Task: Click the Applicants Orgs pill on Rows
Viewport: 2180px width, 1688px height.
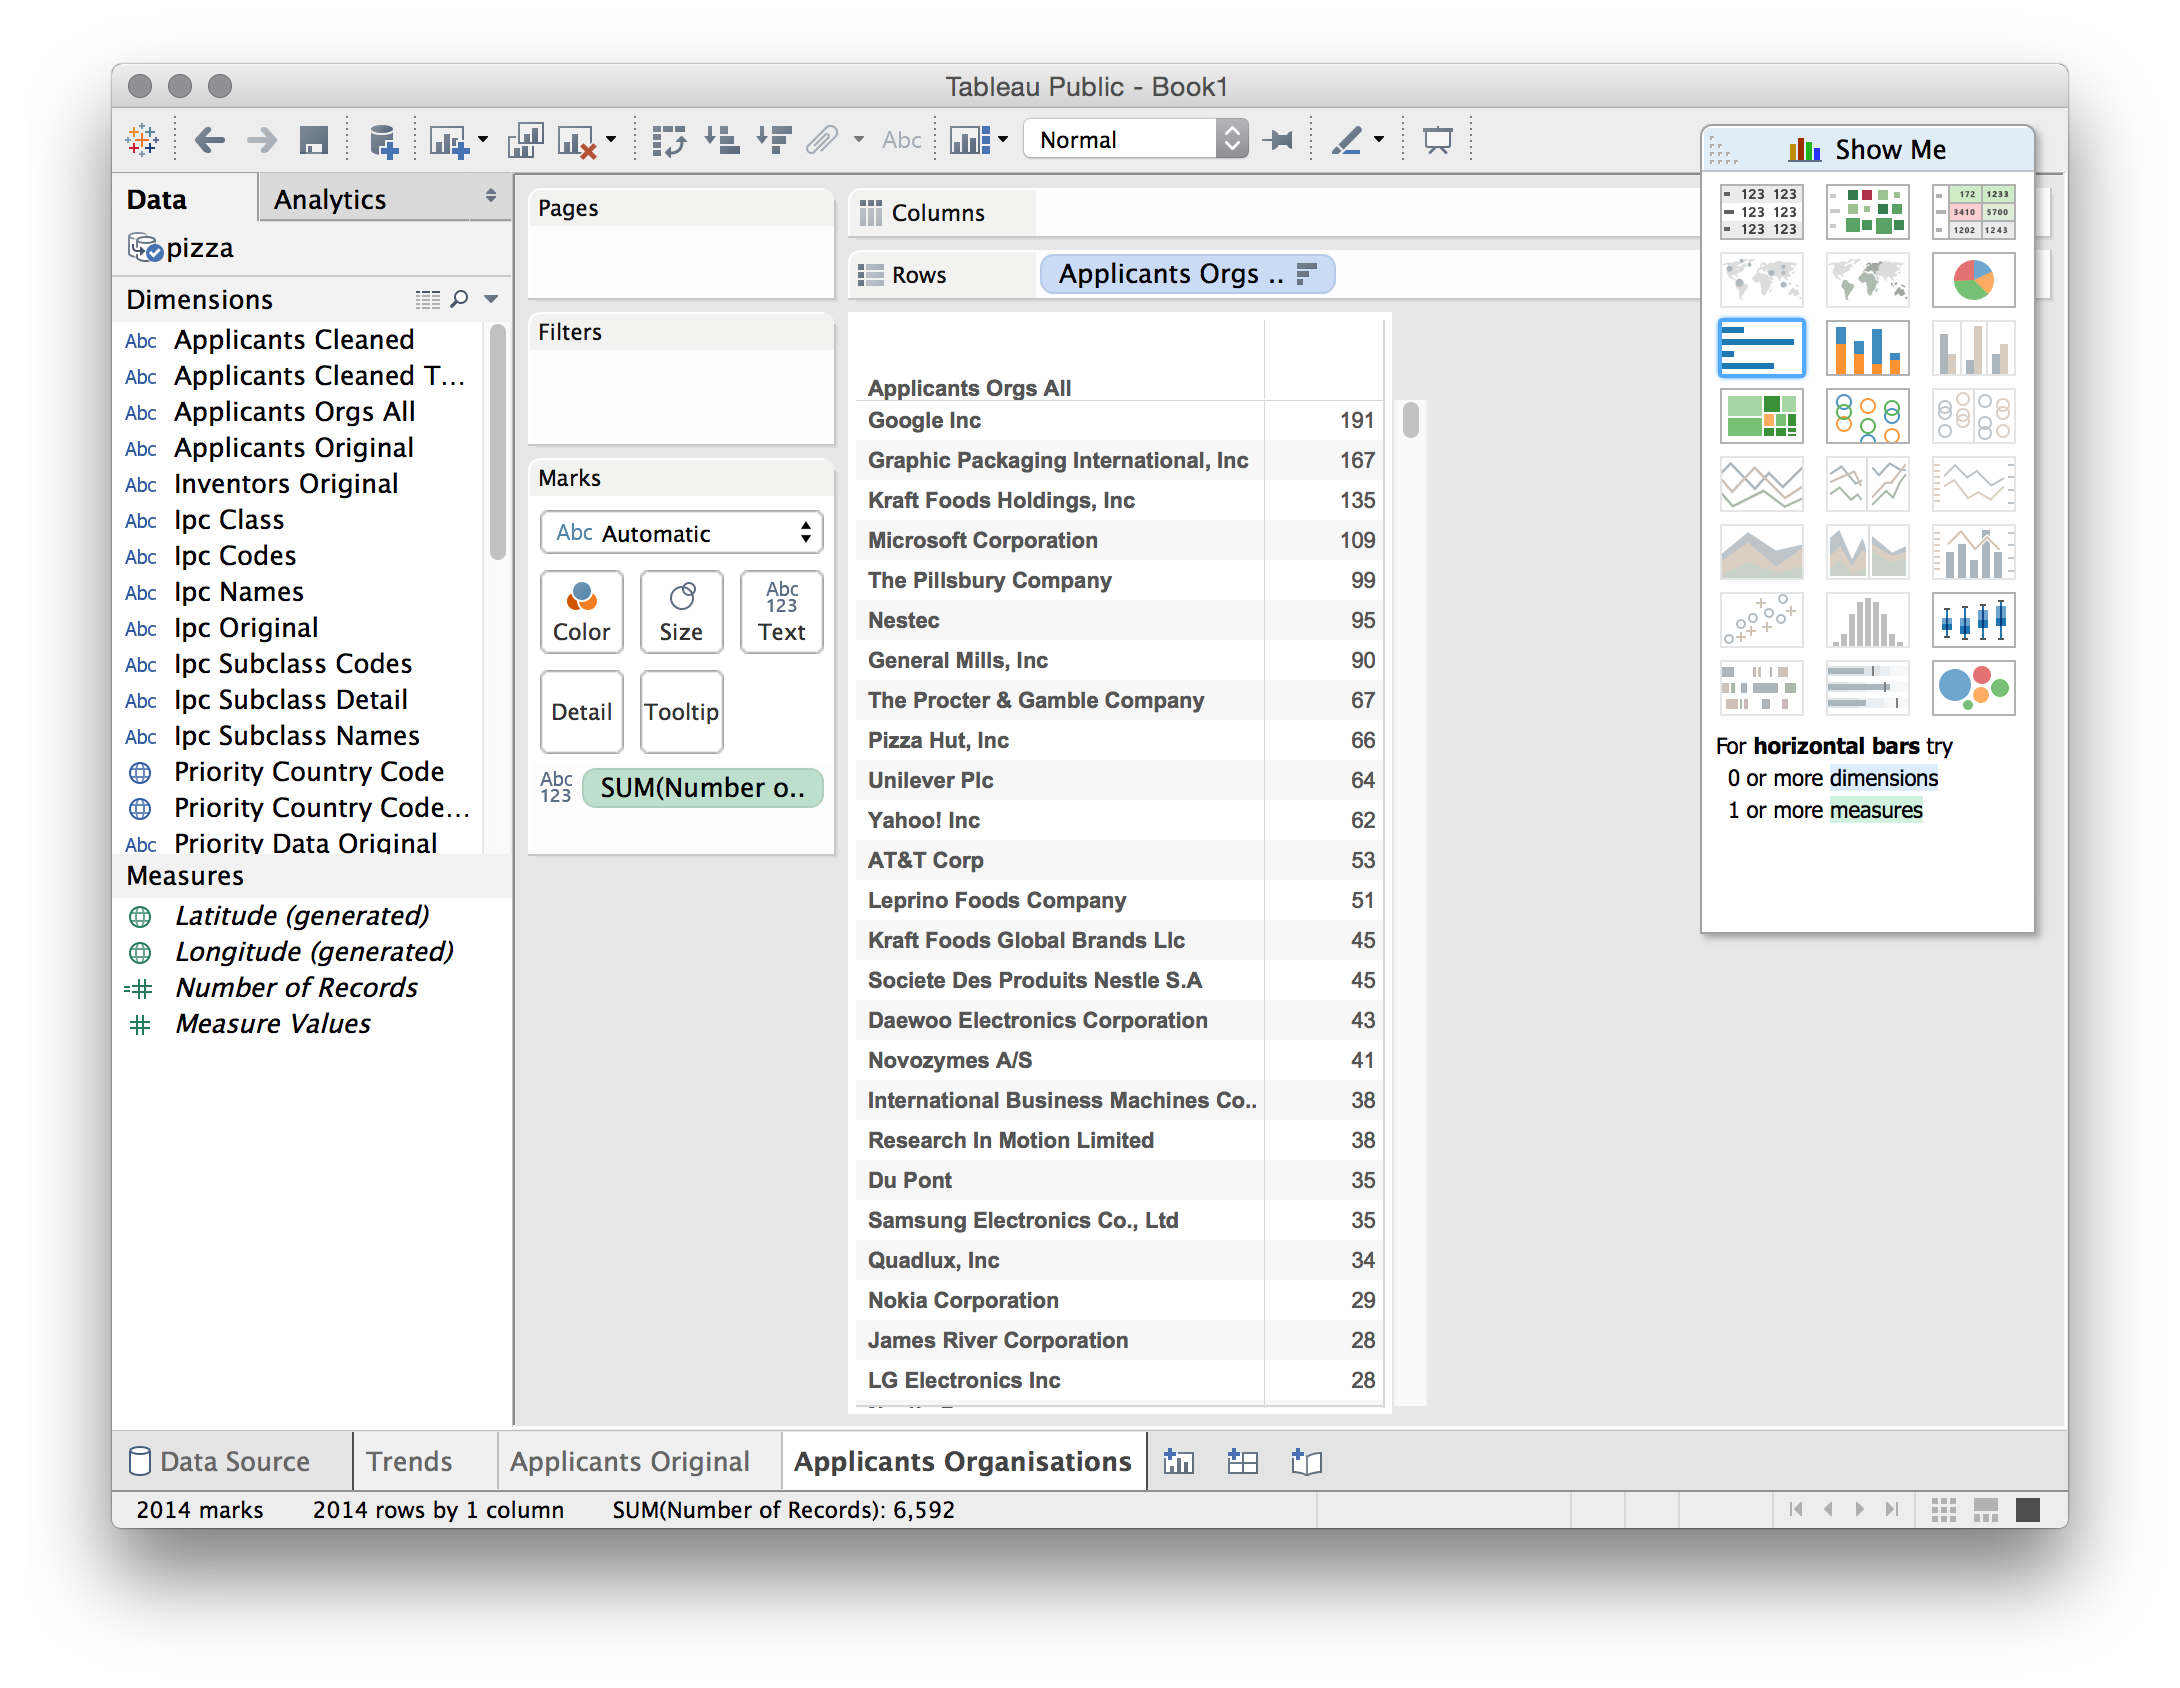Action: pos(1187,274)
